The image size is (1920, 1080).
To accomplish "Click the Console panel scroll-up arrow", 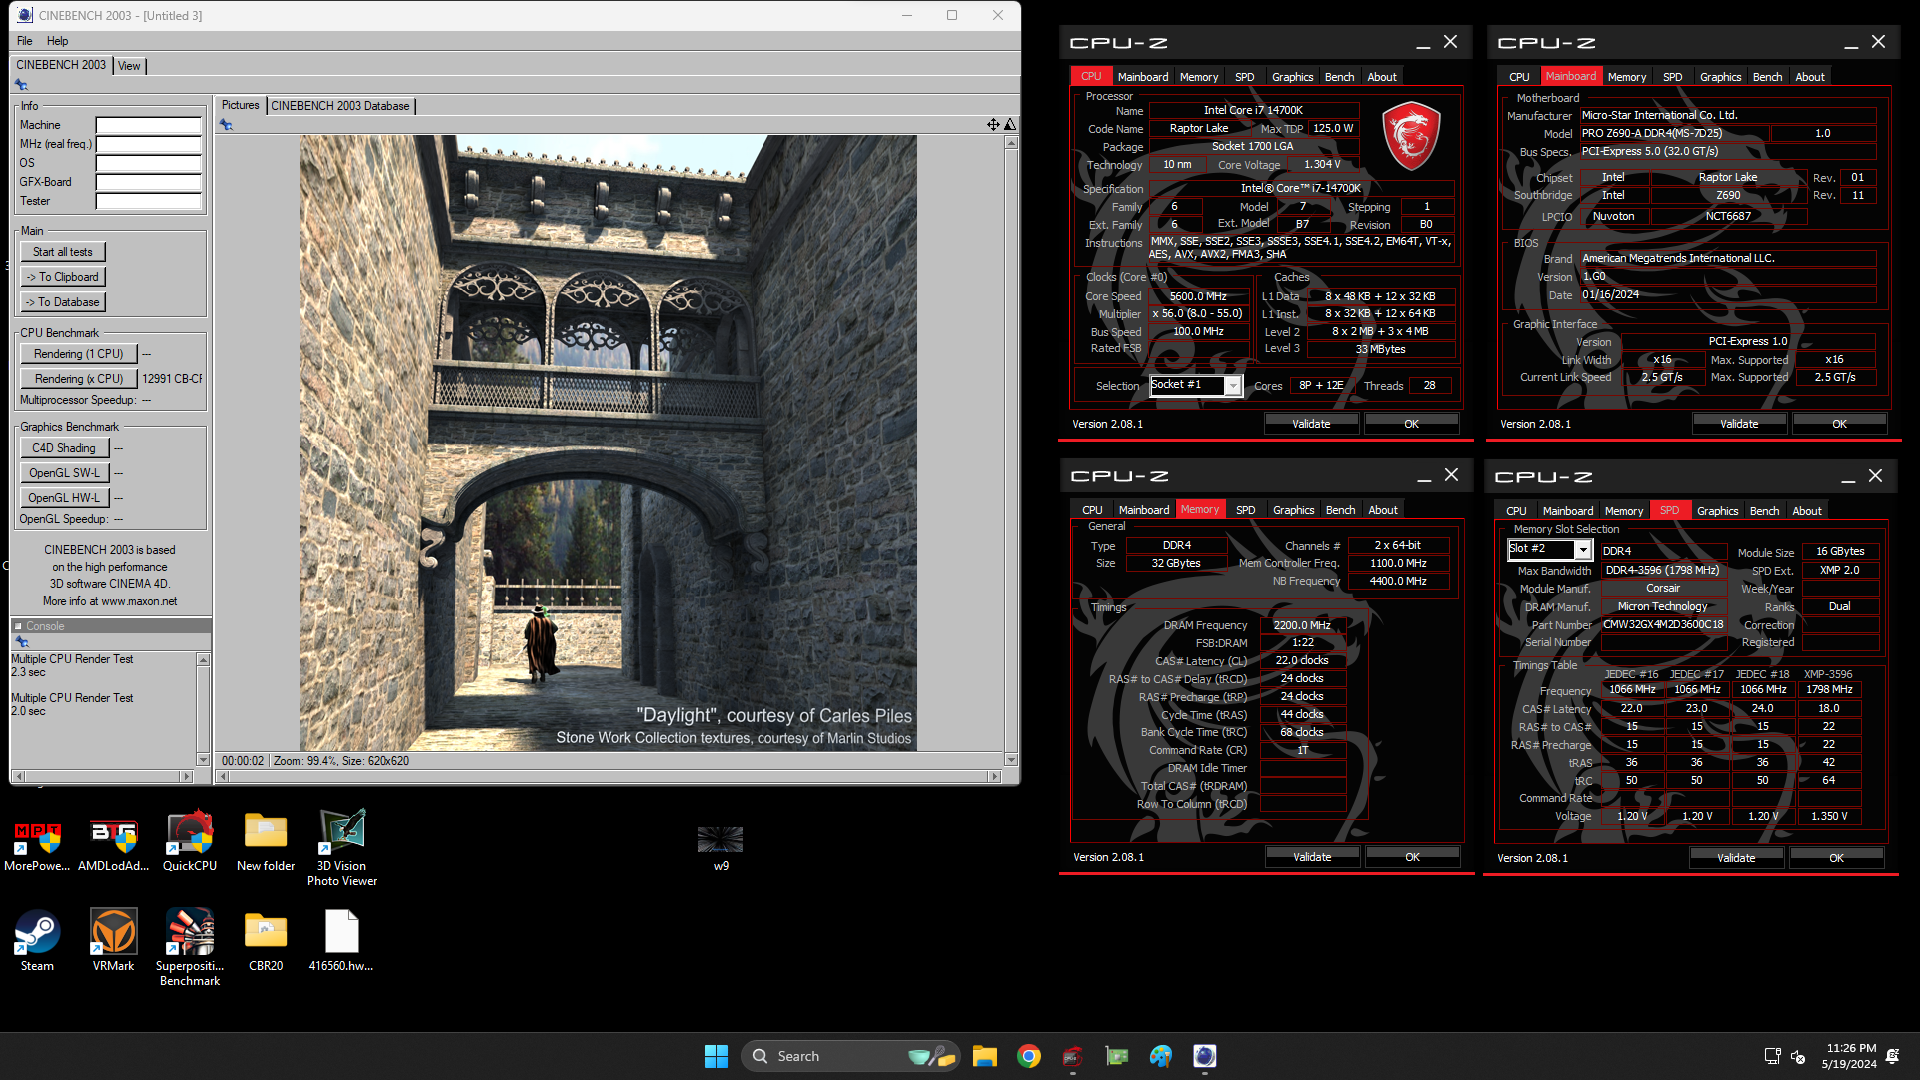I will (203, 660).
